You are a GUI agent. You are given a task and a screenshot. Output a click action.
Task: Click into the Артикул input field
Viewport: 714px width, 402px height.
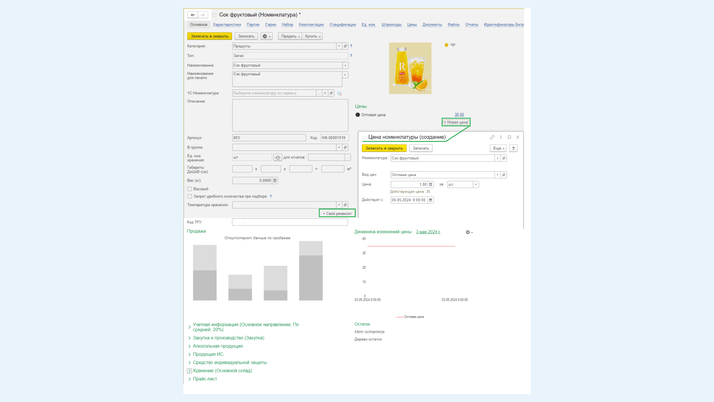click(x=269, y=138)
